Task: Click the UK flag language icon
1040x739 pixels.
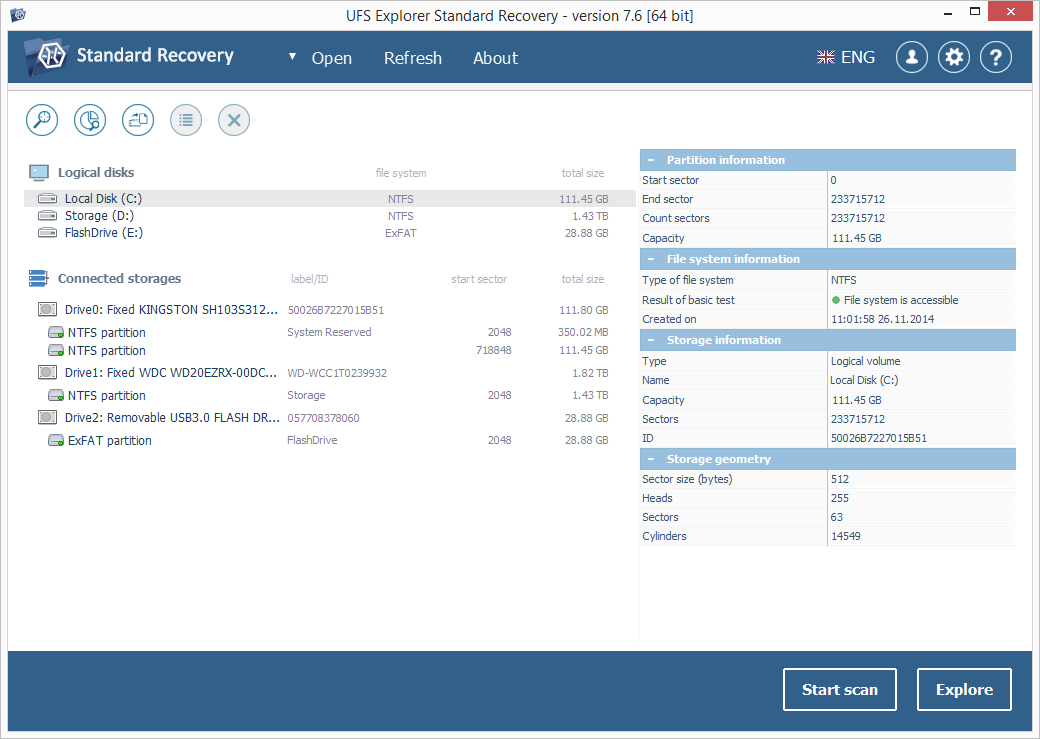Action: (x=826, y=58)
